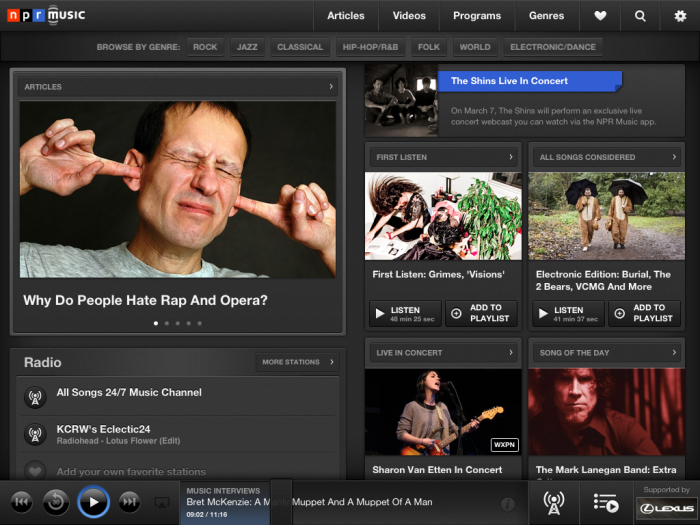This screenshot has width=700, height=525.
Task: Open settings with the gear icon
Action: (680, 16)
